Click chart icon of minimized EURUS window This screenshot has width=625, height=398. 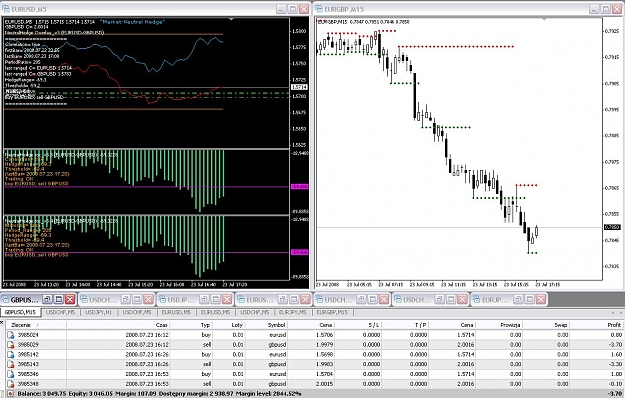[241, 300]
